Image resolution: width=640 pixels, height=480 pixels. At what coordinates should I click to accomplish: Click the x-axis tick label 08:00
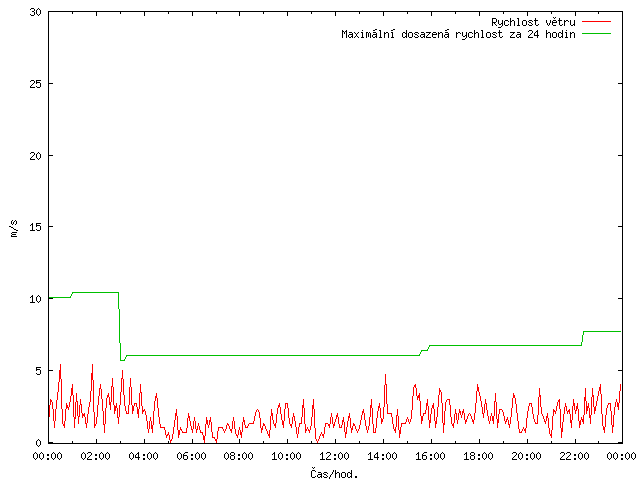(239, 456)
